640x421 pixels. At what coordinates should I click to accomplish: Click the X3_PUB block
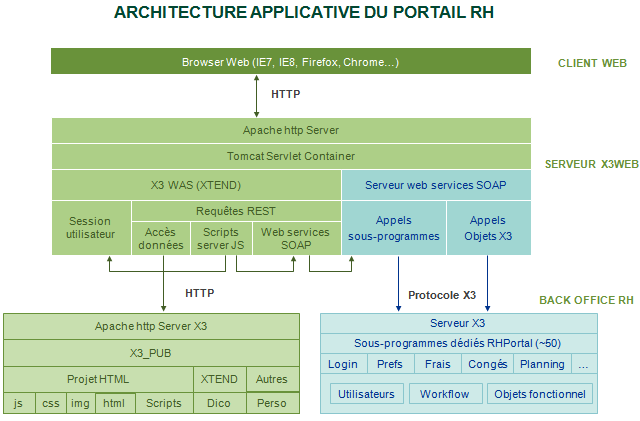(x=151, y=353)
